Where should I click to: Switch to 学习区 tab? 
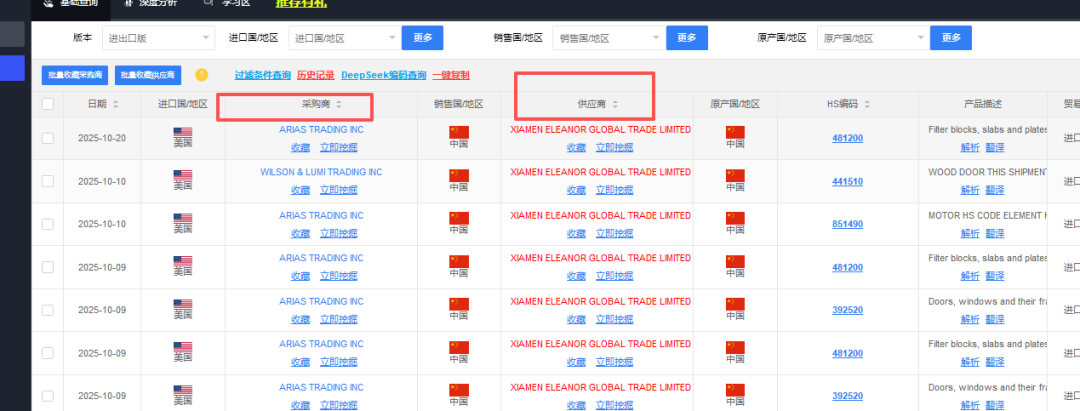(227, 3)
